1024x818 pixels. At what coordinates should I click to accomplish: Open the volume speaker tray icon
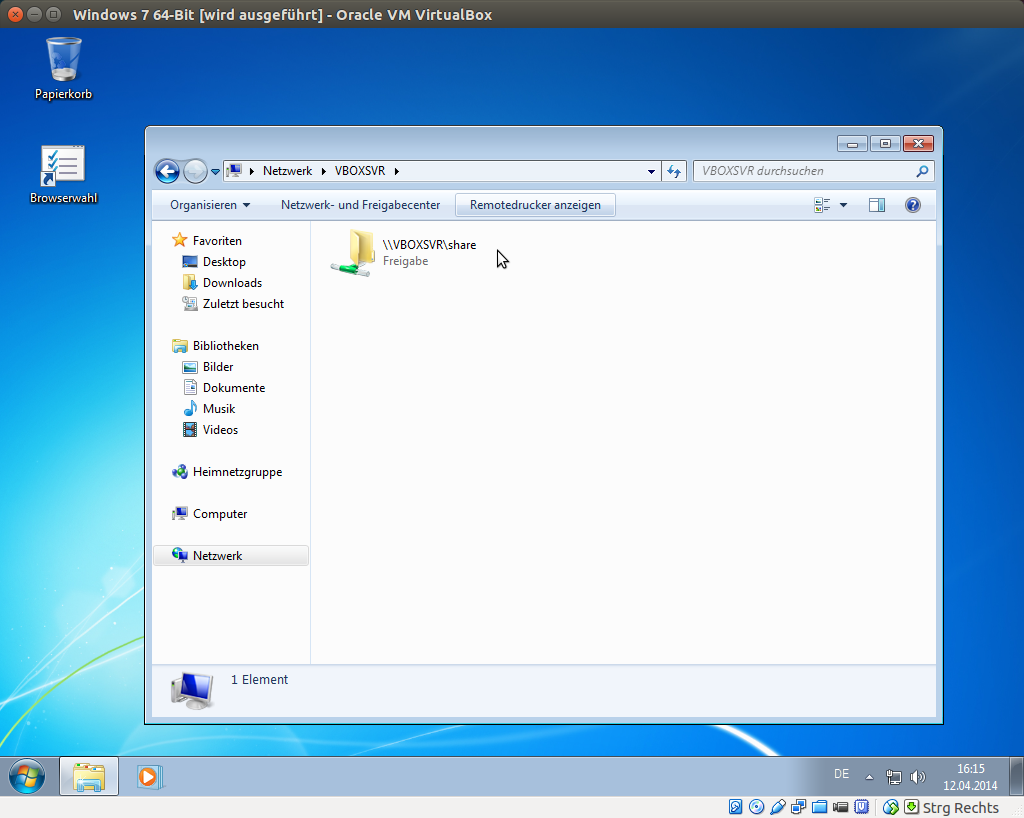pyautogui.click(x=918, y=777)
